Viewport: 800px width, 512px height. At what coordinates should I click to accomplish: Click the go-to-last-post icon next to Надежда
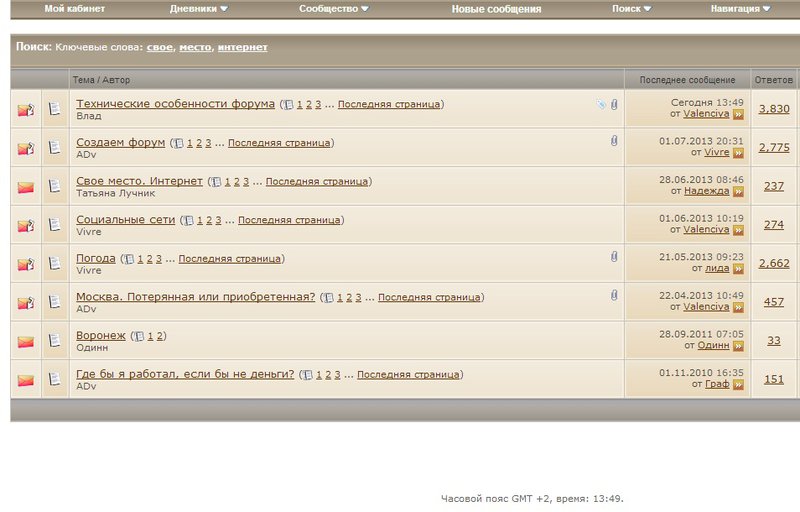point(739,192)
